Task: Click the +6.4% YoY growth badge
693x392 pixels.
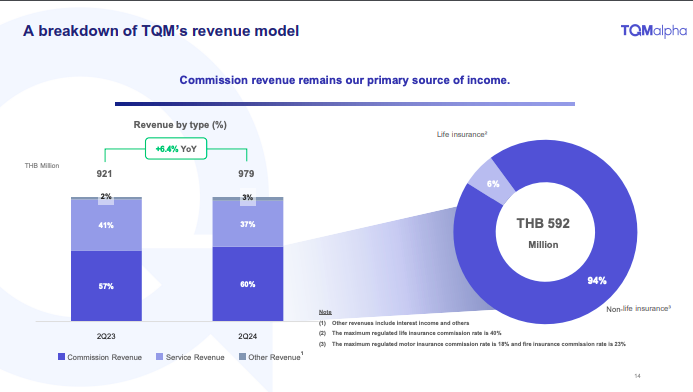Action: pos(176,149)
